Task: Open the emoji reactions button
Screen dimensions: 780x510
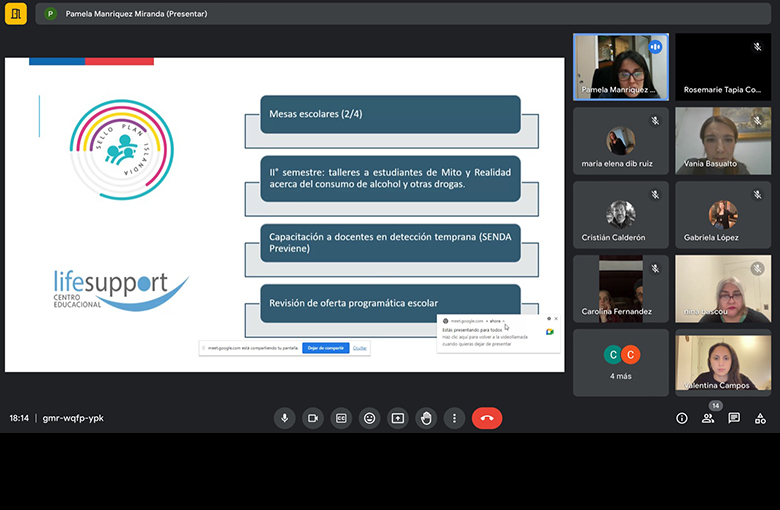Action: [369, 418]
